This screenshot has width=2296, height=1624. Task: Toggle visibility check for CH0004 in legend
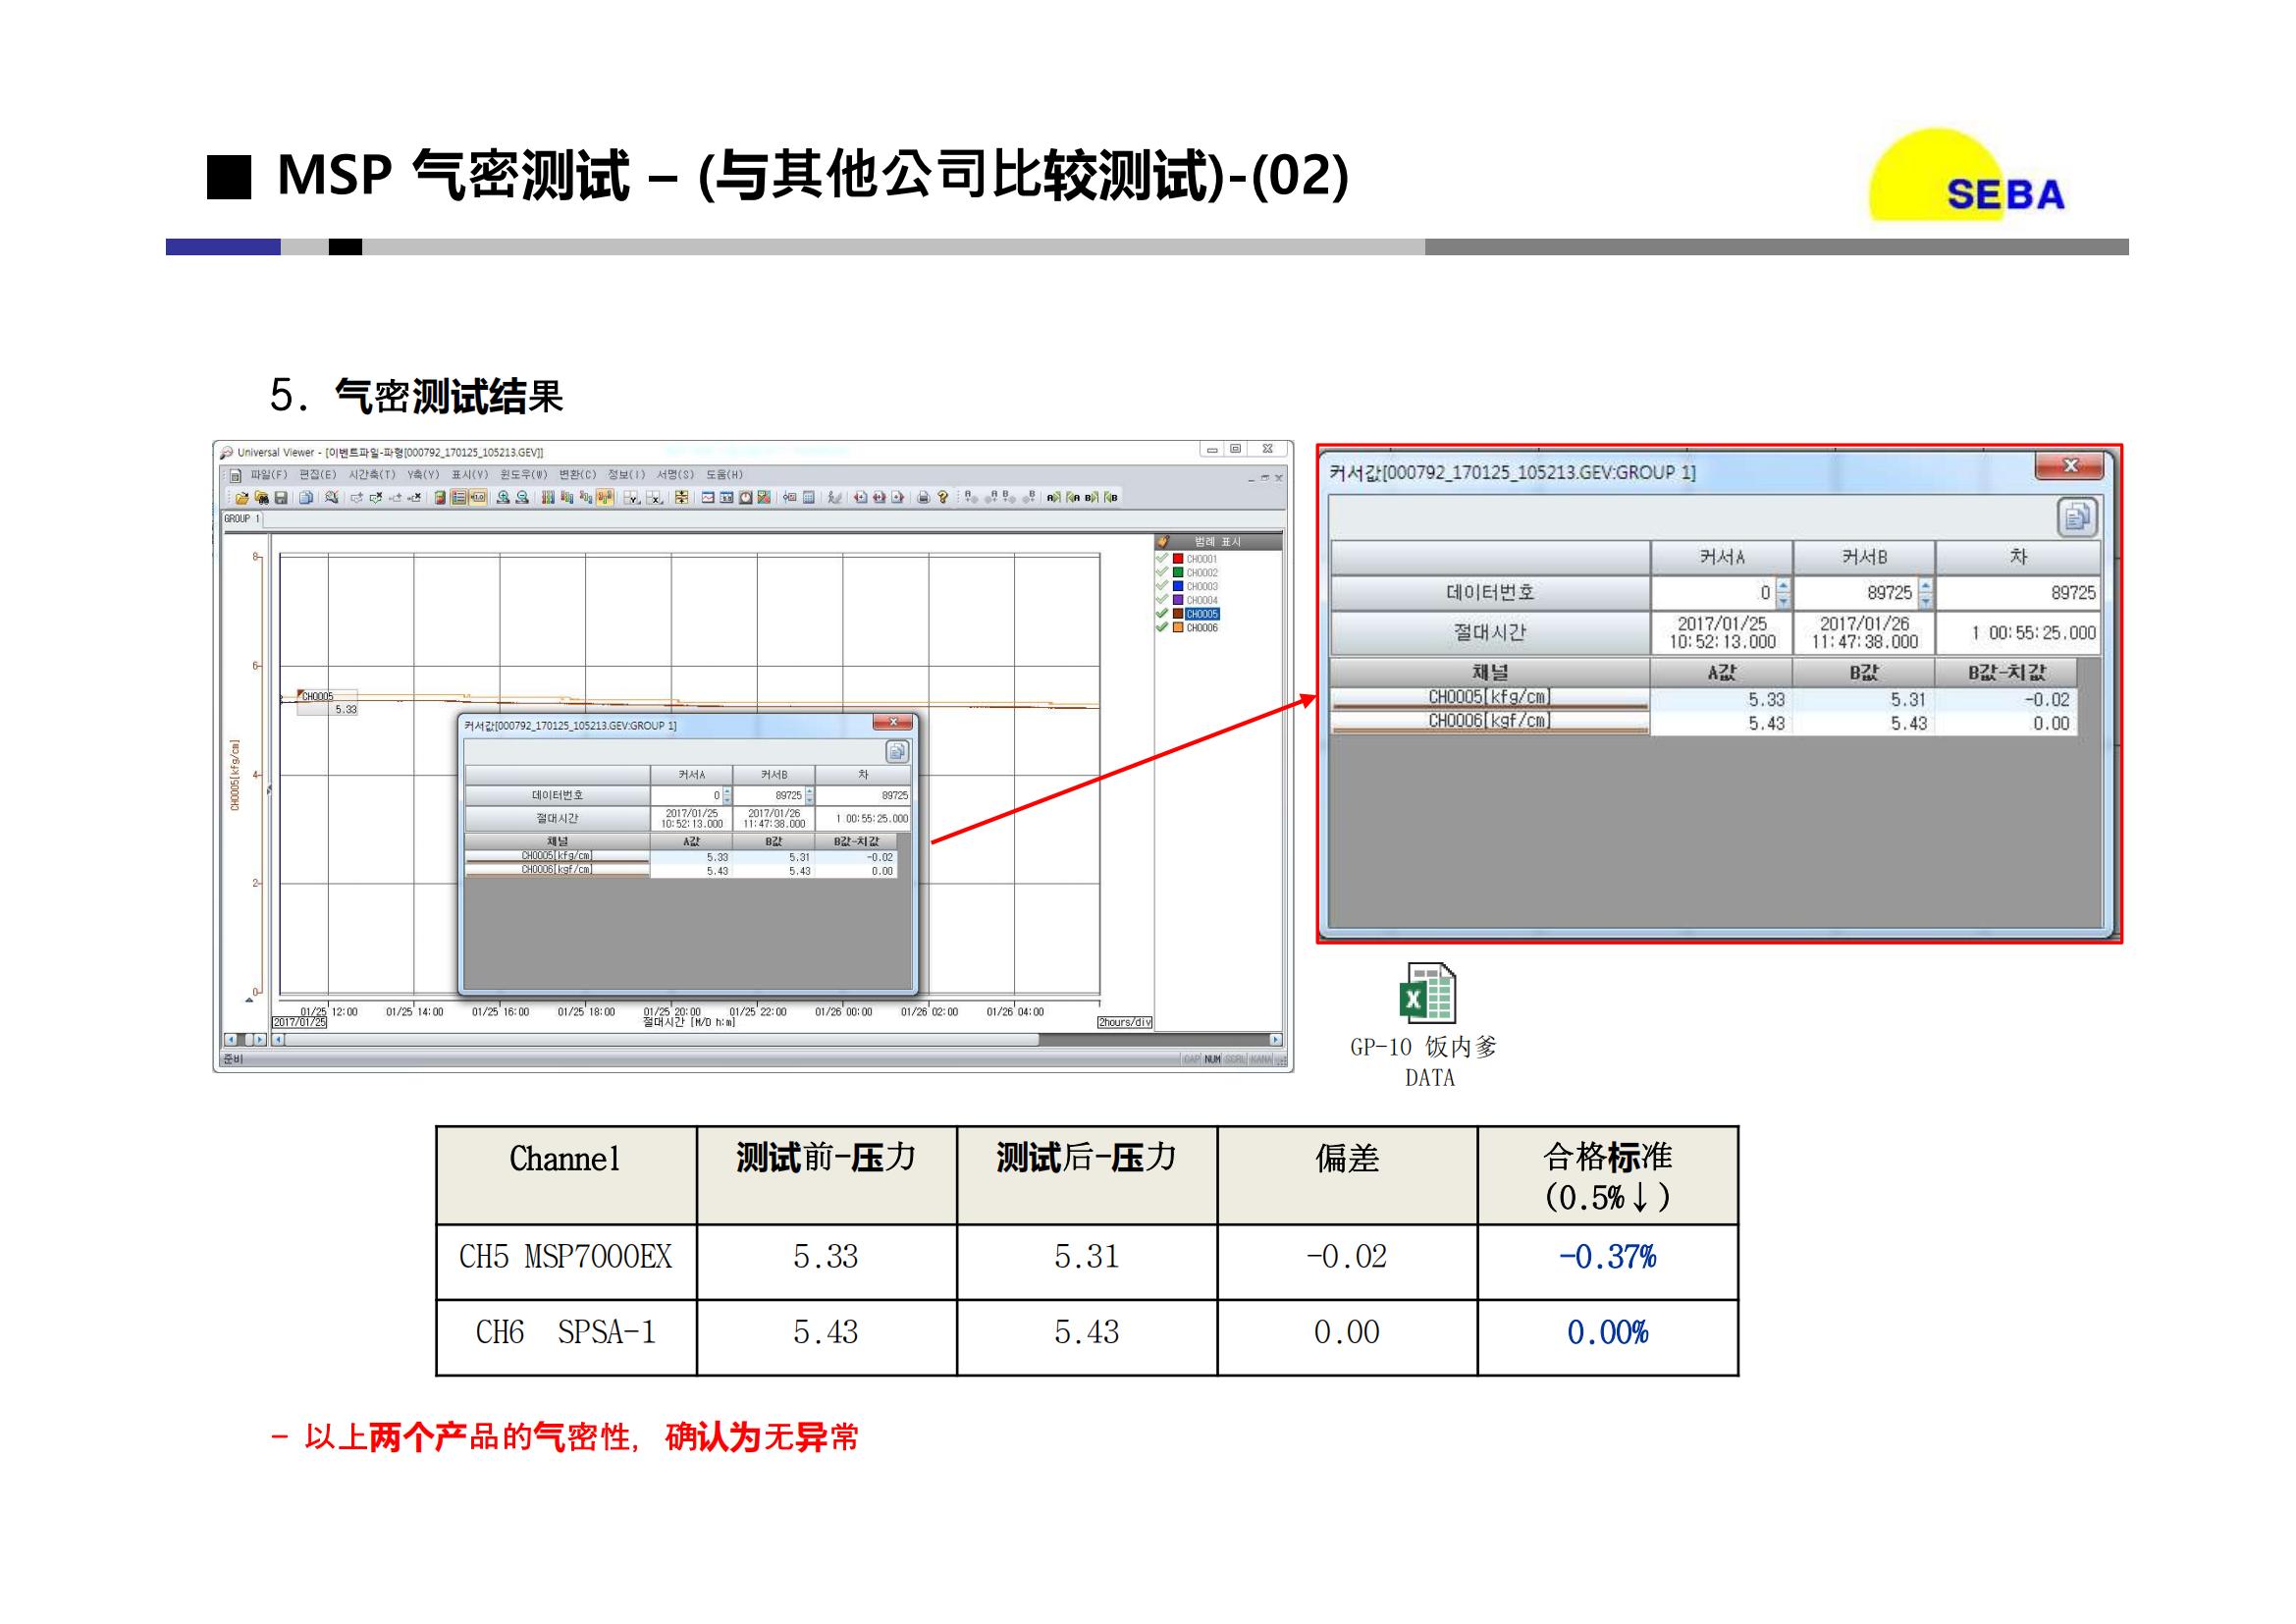click(1162, 600)
